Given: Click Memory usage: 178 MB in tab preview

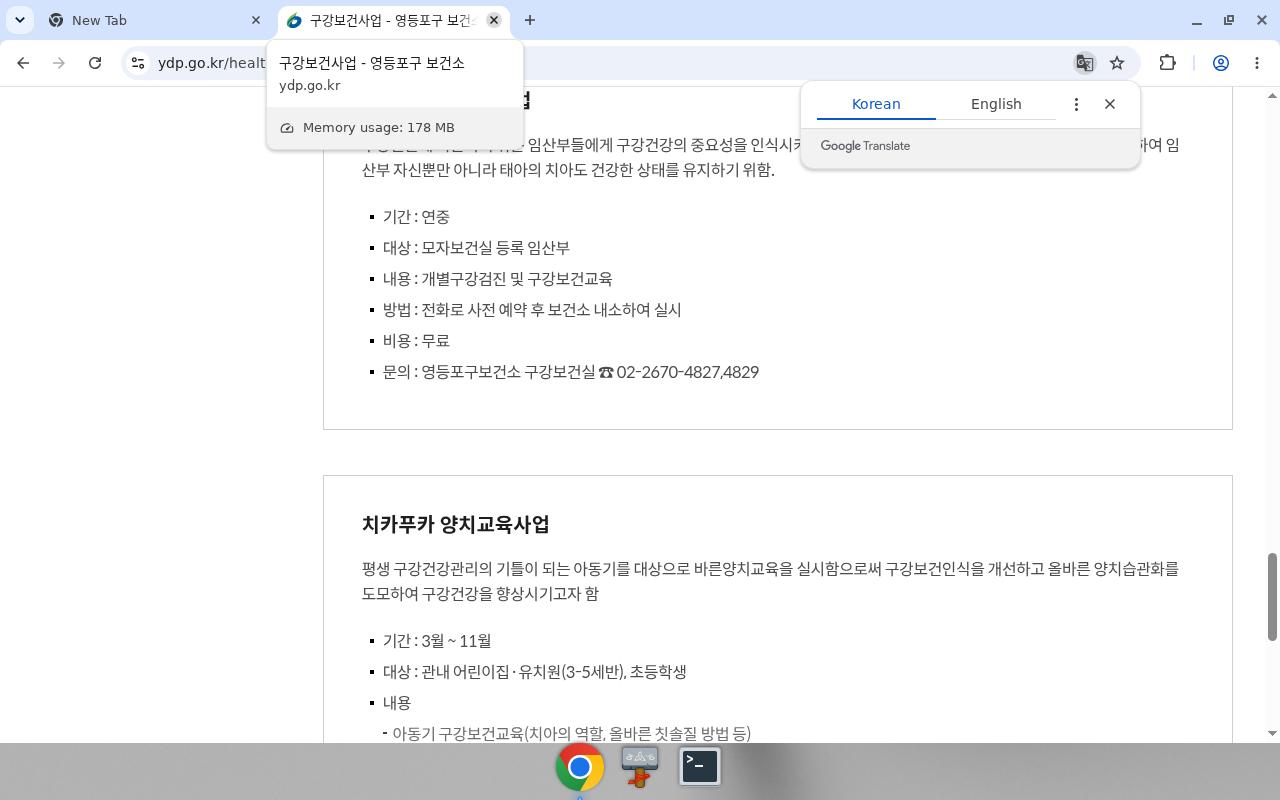Looking at the screenshot, I should click(x=378, y=128).
